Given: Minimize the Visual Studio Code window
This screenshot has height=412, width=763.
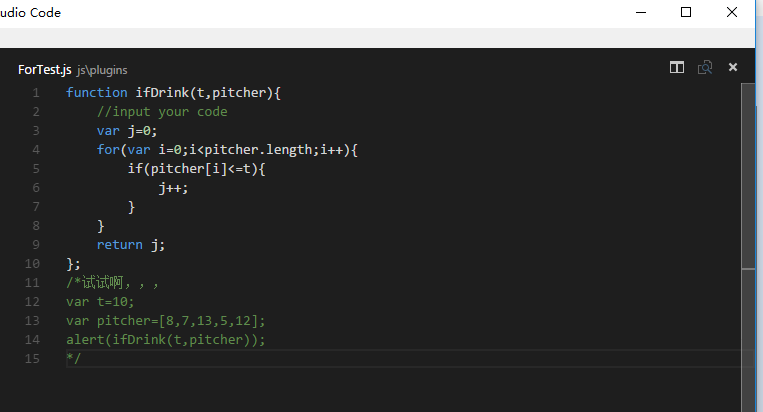Looking at the screenshot, I should click(641, 12).
